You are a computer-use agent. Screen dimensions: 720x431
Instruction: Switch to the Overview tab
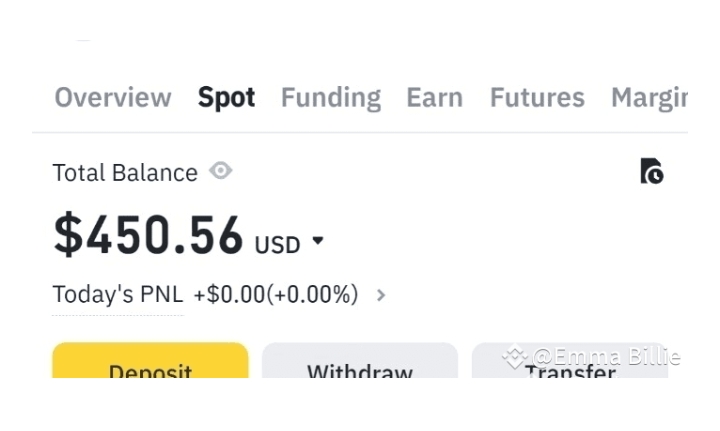[x=113, y=98]
